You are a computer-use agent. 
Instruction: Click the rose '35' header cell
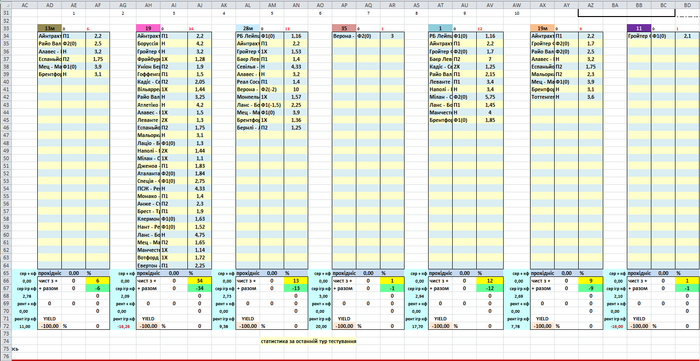point(344,28)
